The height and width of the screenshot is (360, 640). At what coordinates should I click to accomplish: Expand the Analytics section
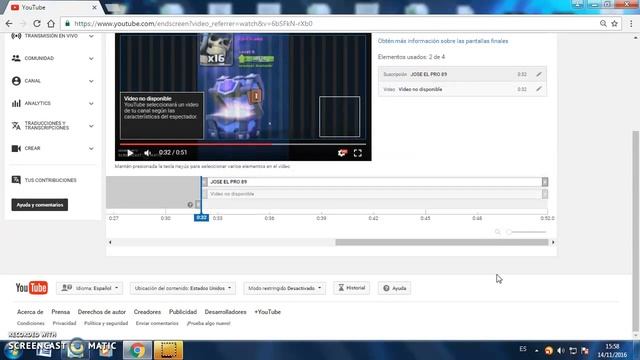click(x=91, y=103)
